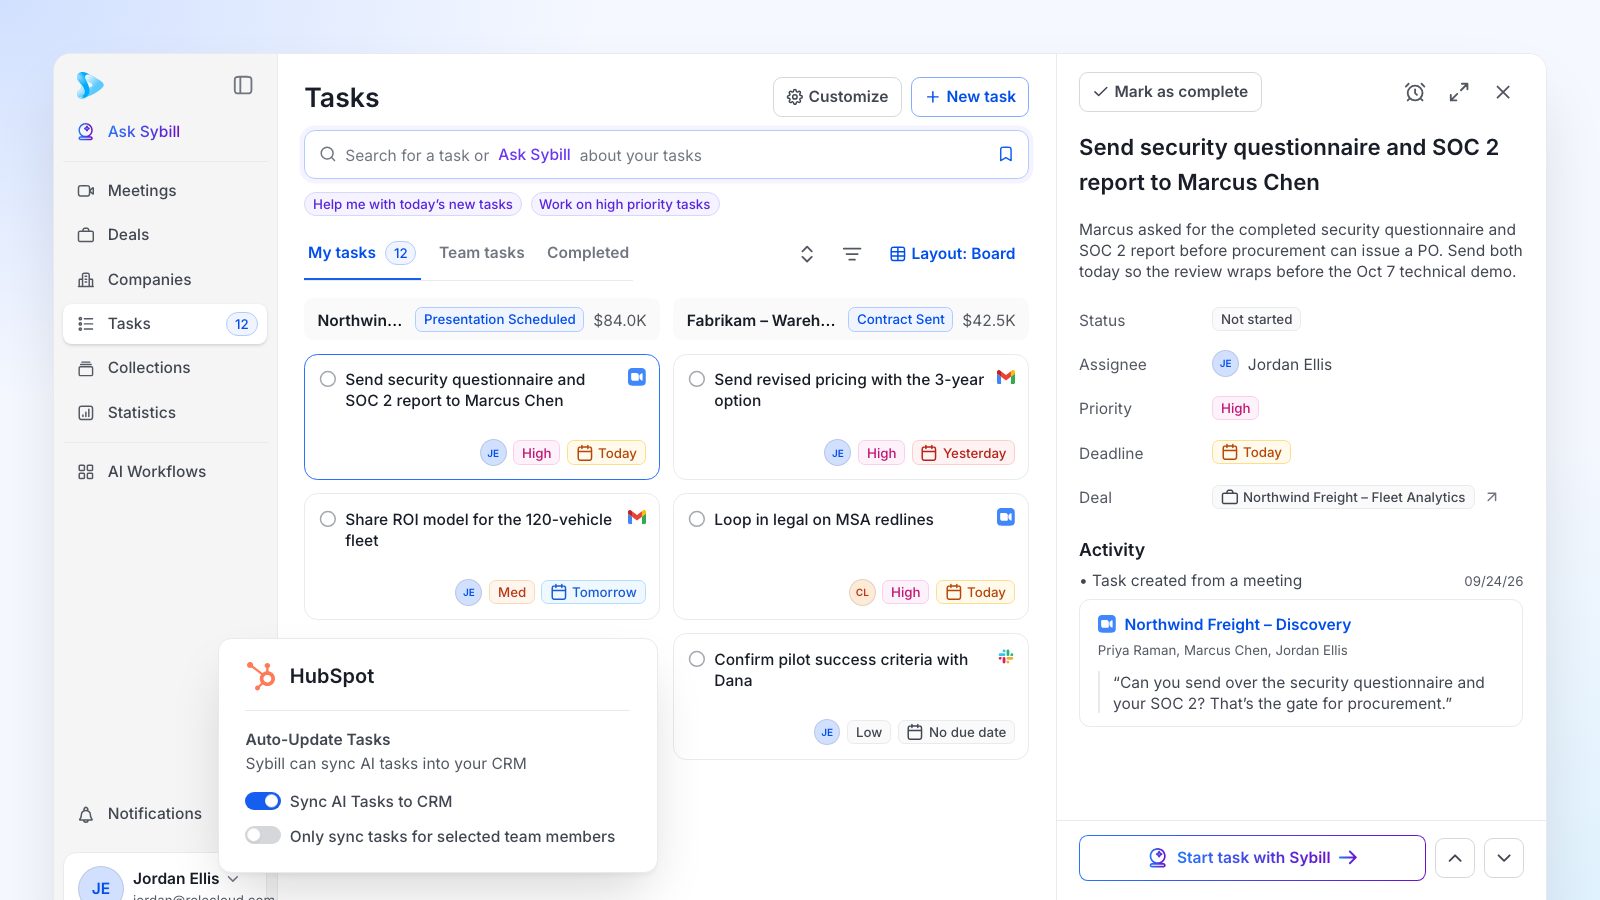Open the external link arrow next to the Deal

[x=1492, y=497]
